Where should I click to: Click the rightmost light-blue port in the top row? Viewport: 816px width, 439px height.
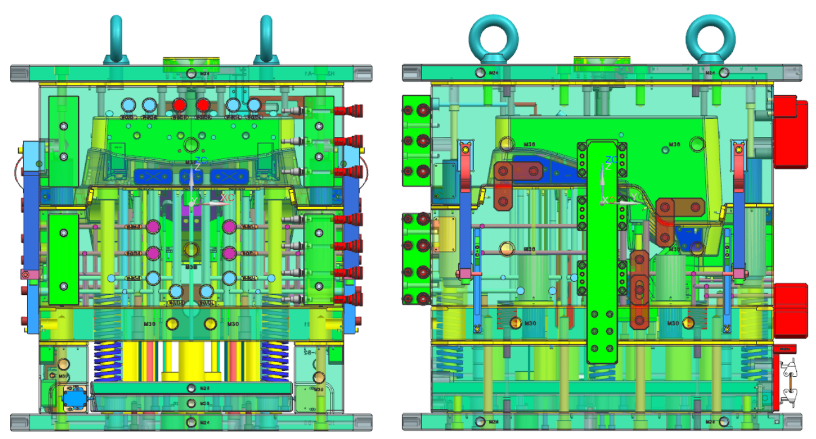pyautogui.click(x=254, y=106)
